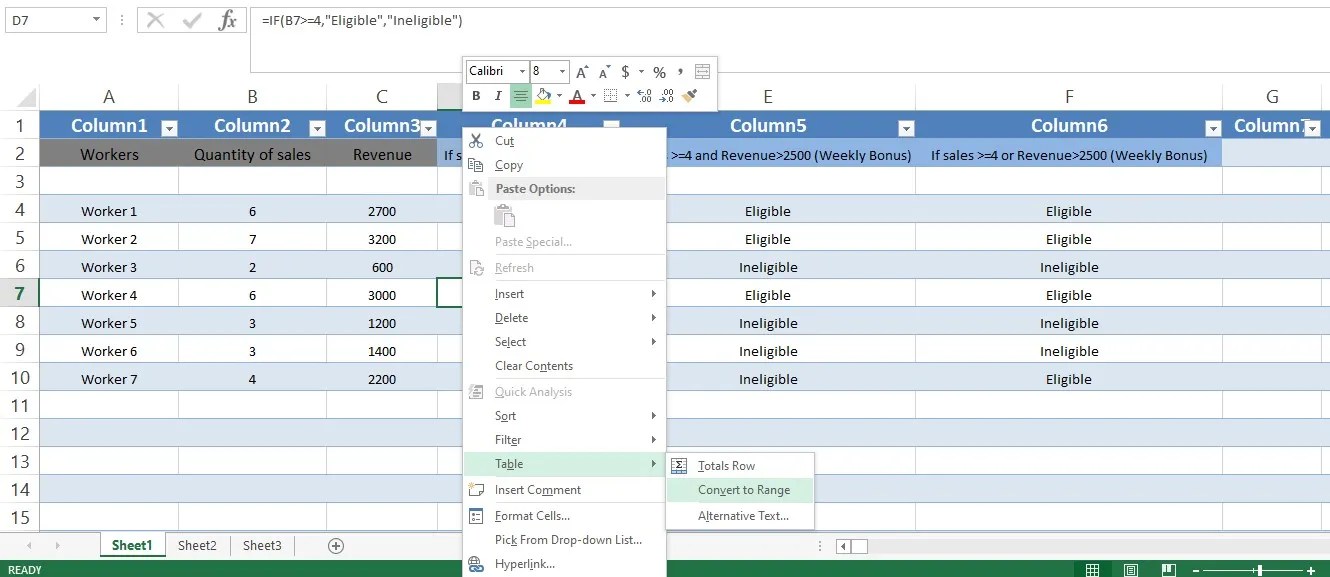Viewport: 1330px width, 577px height.
Task: Click the Comma Style icon
Action: click(680, 73)
